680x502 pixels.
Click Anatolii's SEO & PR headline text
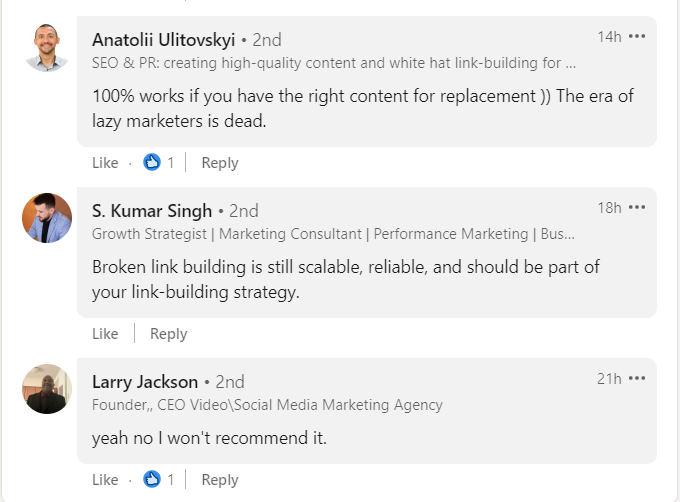[x=334, y=63]
